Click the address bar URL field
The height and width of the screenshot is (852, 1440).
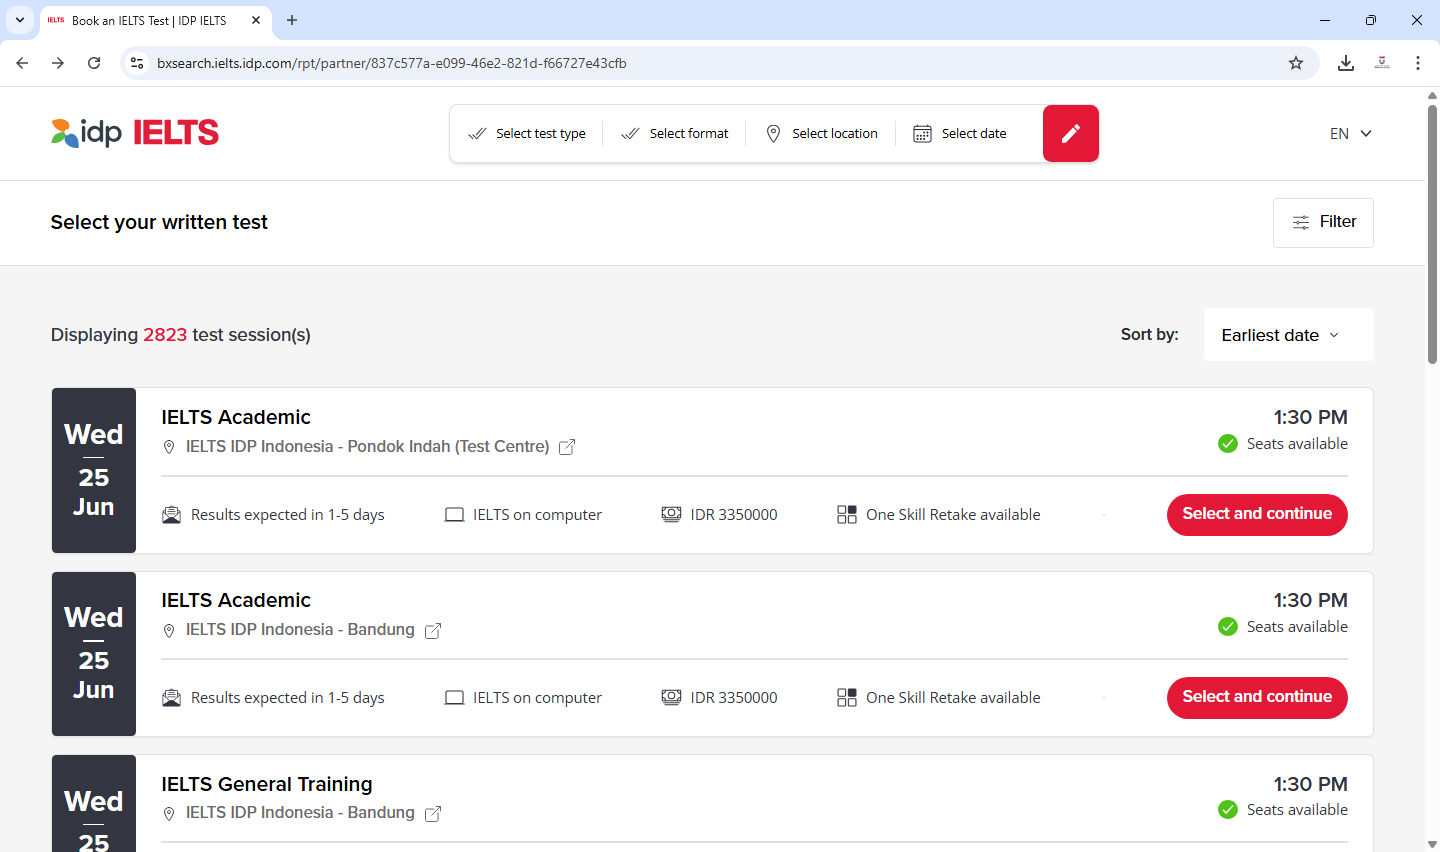700,63
